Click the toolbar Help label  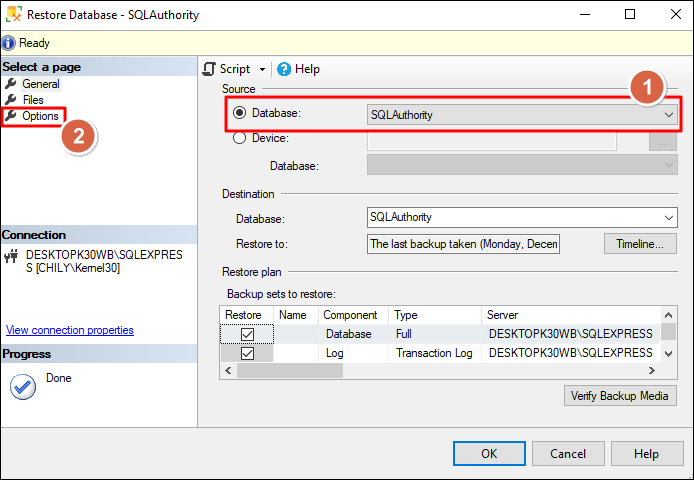click(307, 69)
